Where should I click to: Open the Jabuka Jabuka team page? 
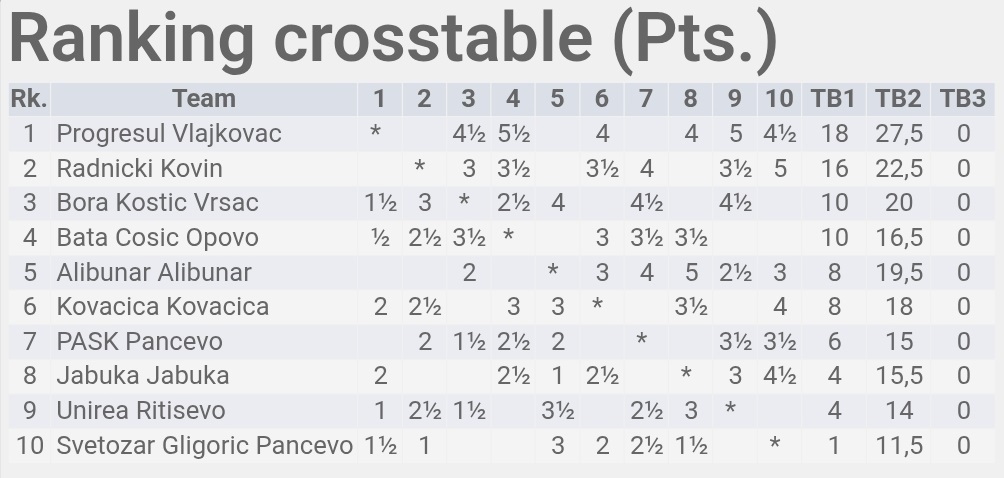(143, 376)
